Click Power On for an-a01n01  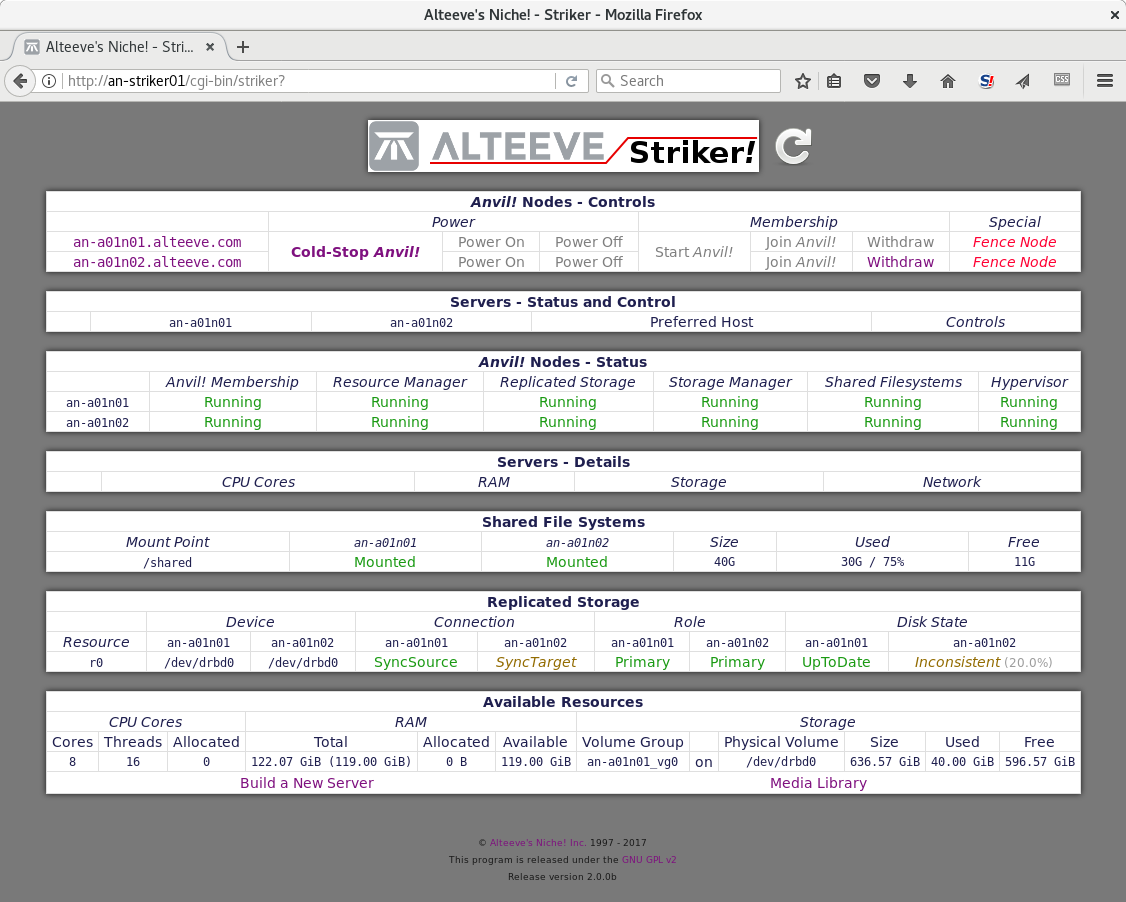[x=491, y=242]
